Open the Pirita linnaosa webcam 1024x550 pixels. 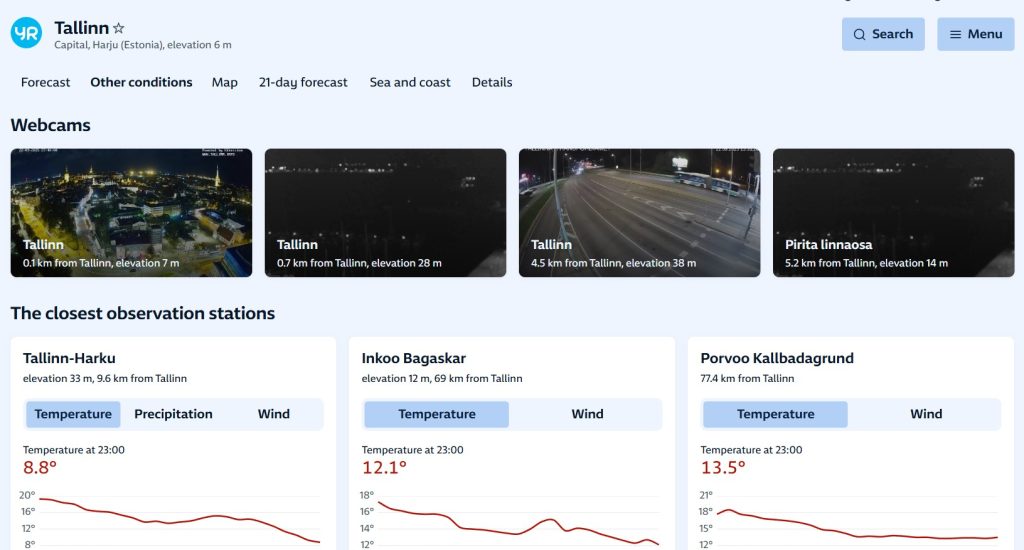tap(893, 212)
